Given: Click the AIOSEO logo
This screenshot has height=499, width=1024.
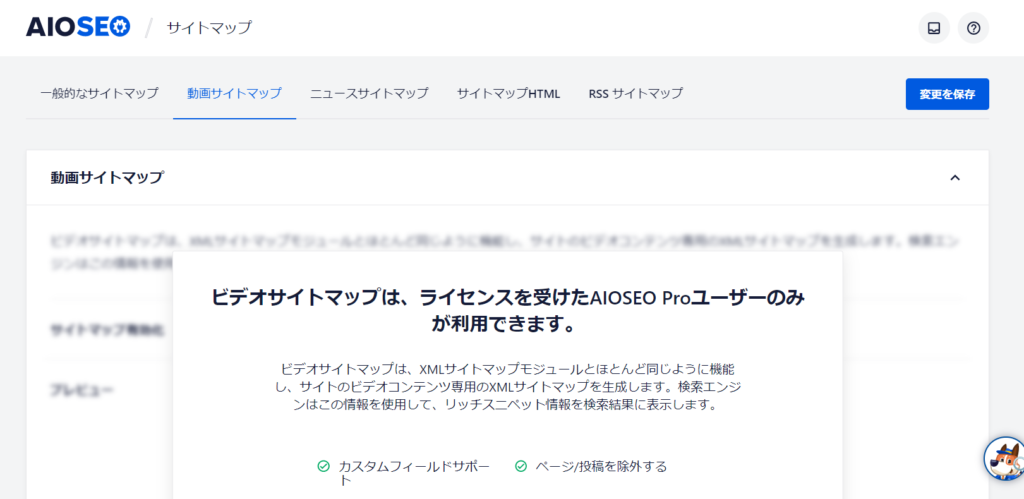Looking at the screenshot, I should pyautogui.click(x=75, y=27).
